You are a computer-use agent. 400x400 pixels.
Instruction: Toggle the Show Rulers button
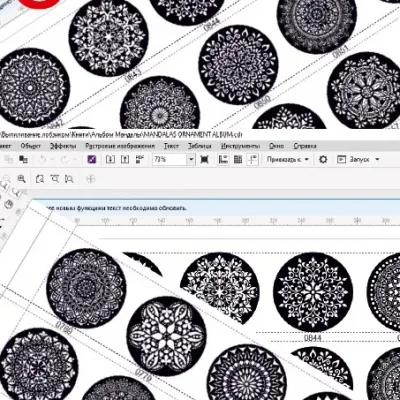[223, 159]
